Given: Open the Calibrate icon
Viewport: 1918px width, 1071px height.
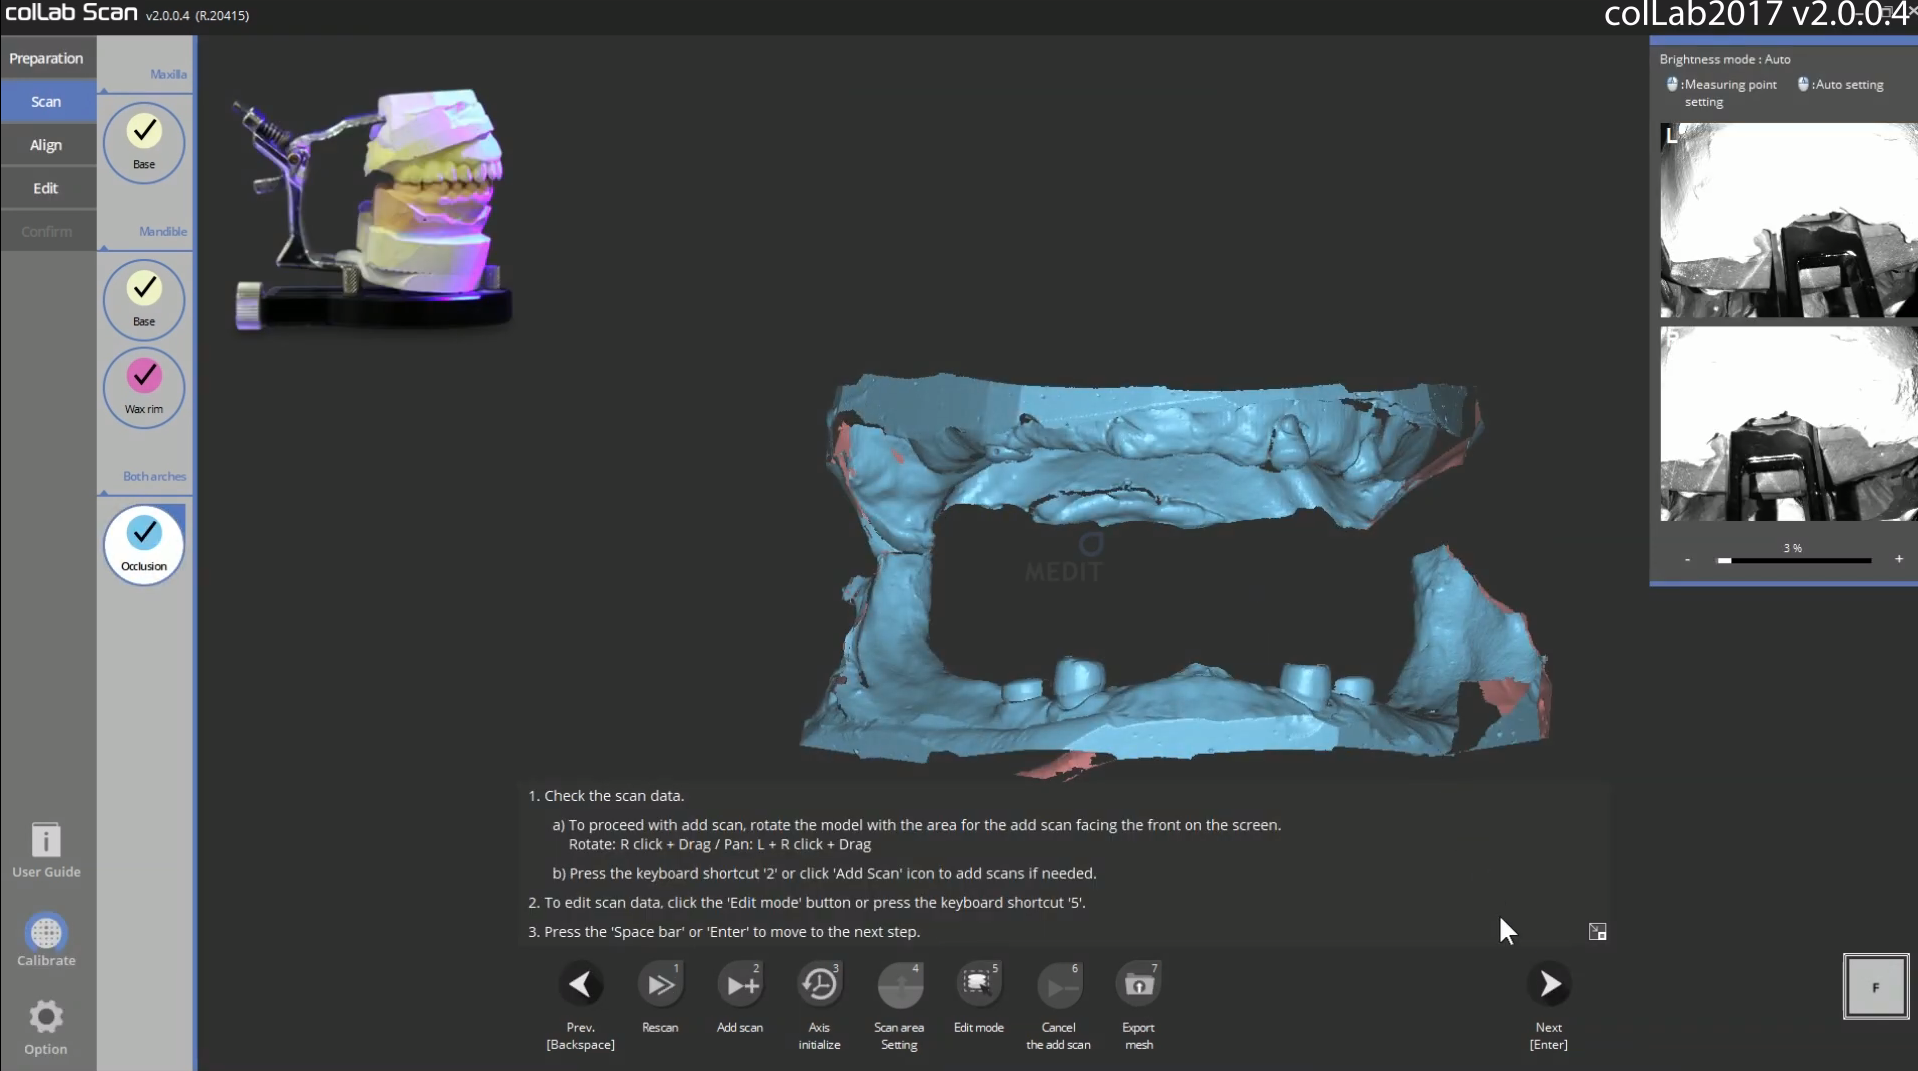Looking at the screenshot, I should pyautogui.click(x=46, y=933).
